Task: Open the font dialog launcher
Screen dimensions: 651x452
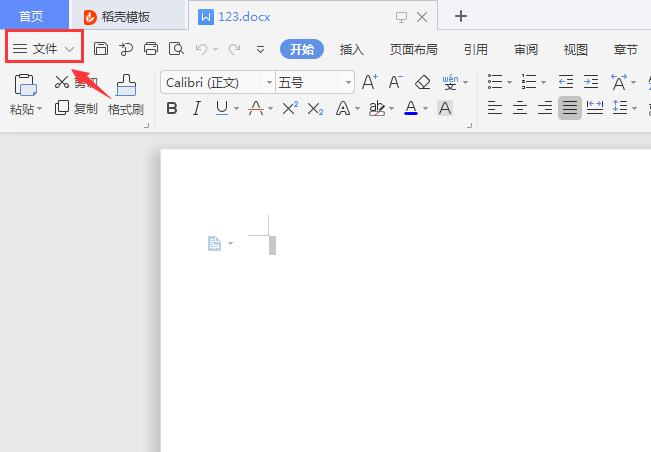Action: (x=469, y=125)
